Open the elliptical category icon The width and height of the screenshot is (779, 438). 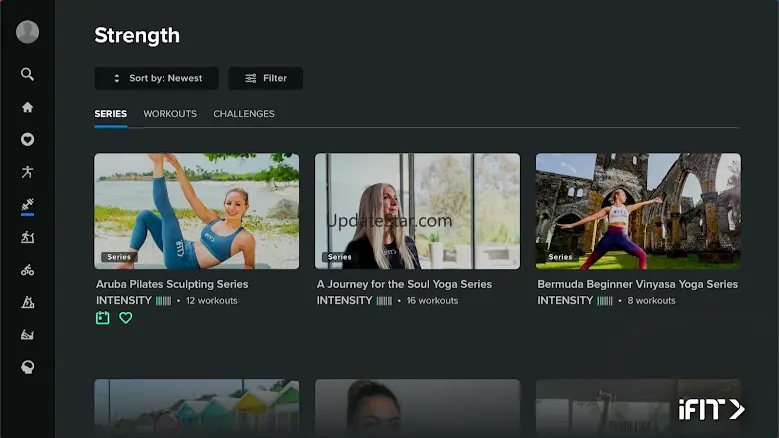click(x=27, y=302)
